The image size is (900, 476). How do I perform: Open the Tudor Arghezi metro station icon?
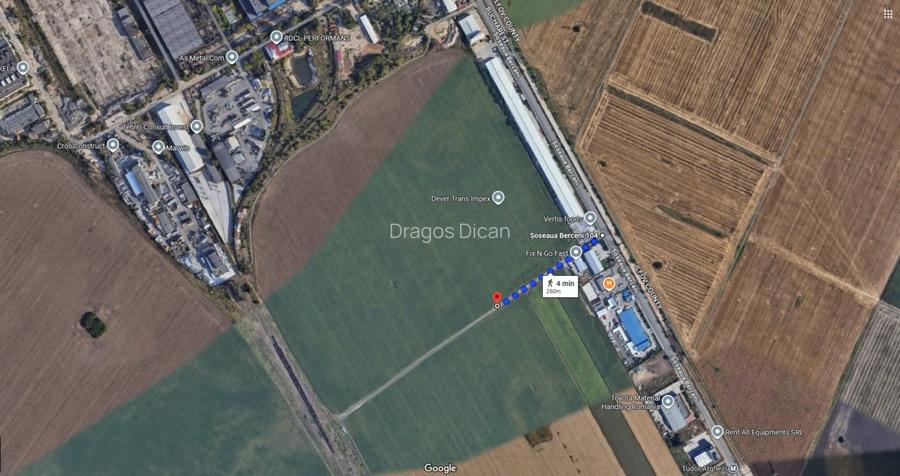pos(732,469)
